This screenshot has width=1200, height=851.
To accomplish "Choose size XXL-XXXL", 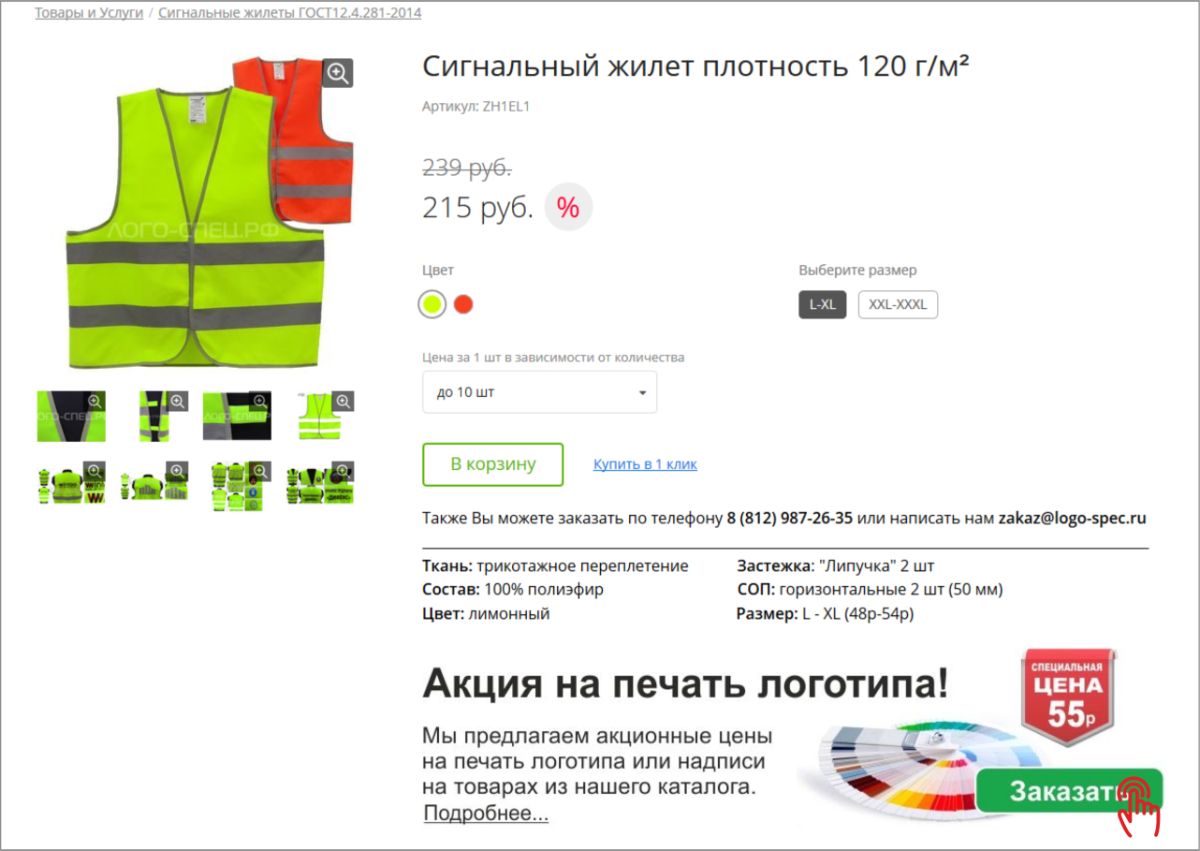I will click(898, 304).
